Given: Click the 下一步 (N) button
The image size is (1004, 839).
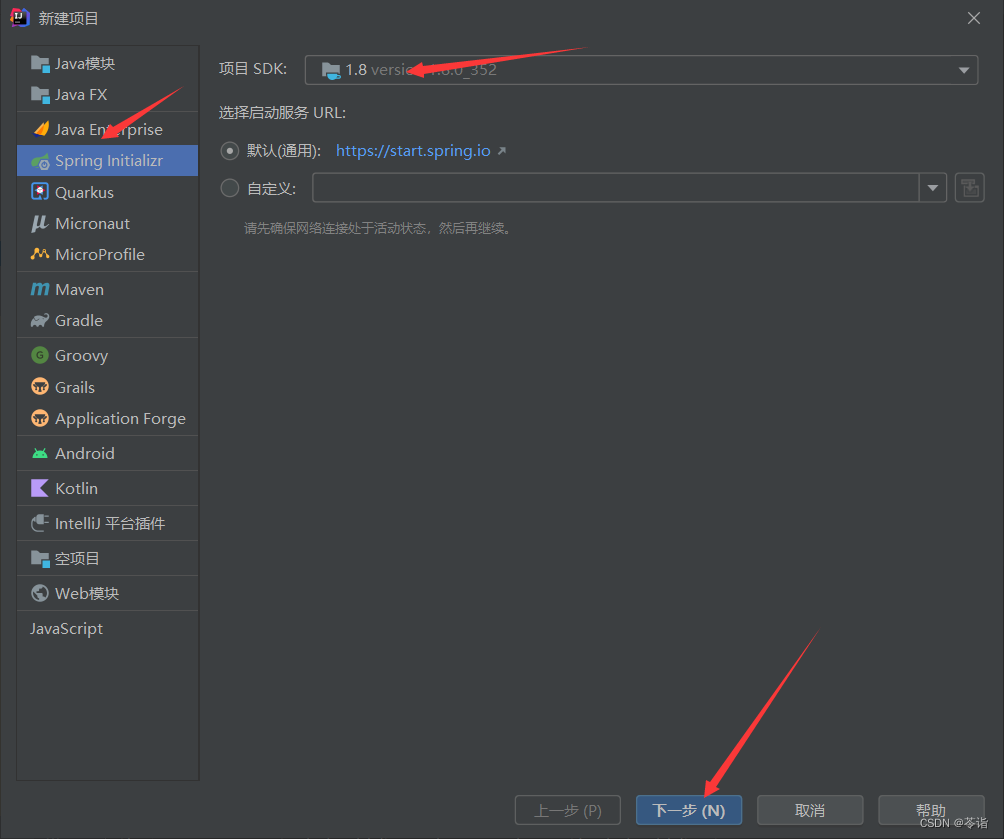Looking at the screenshot, I should coord(689,810).
